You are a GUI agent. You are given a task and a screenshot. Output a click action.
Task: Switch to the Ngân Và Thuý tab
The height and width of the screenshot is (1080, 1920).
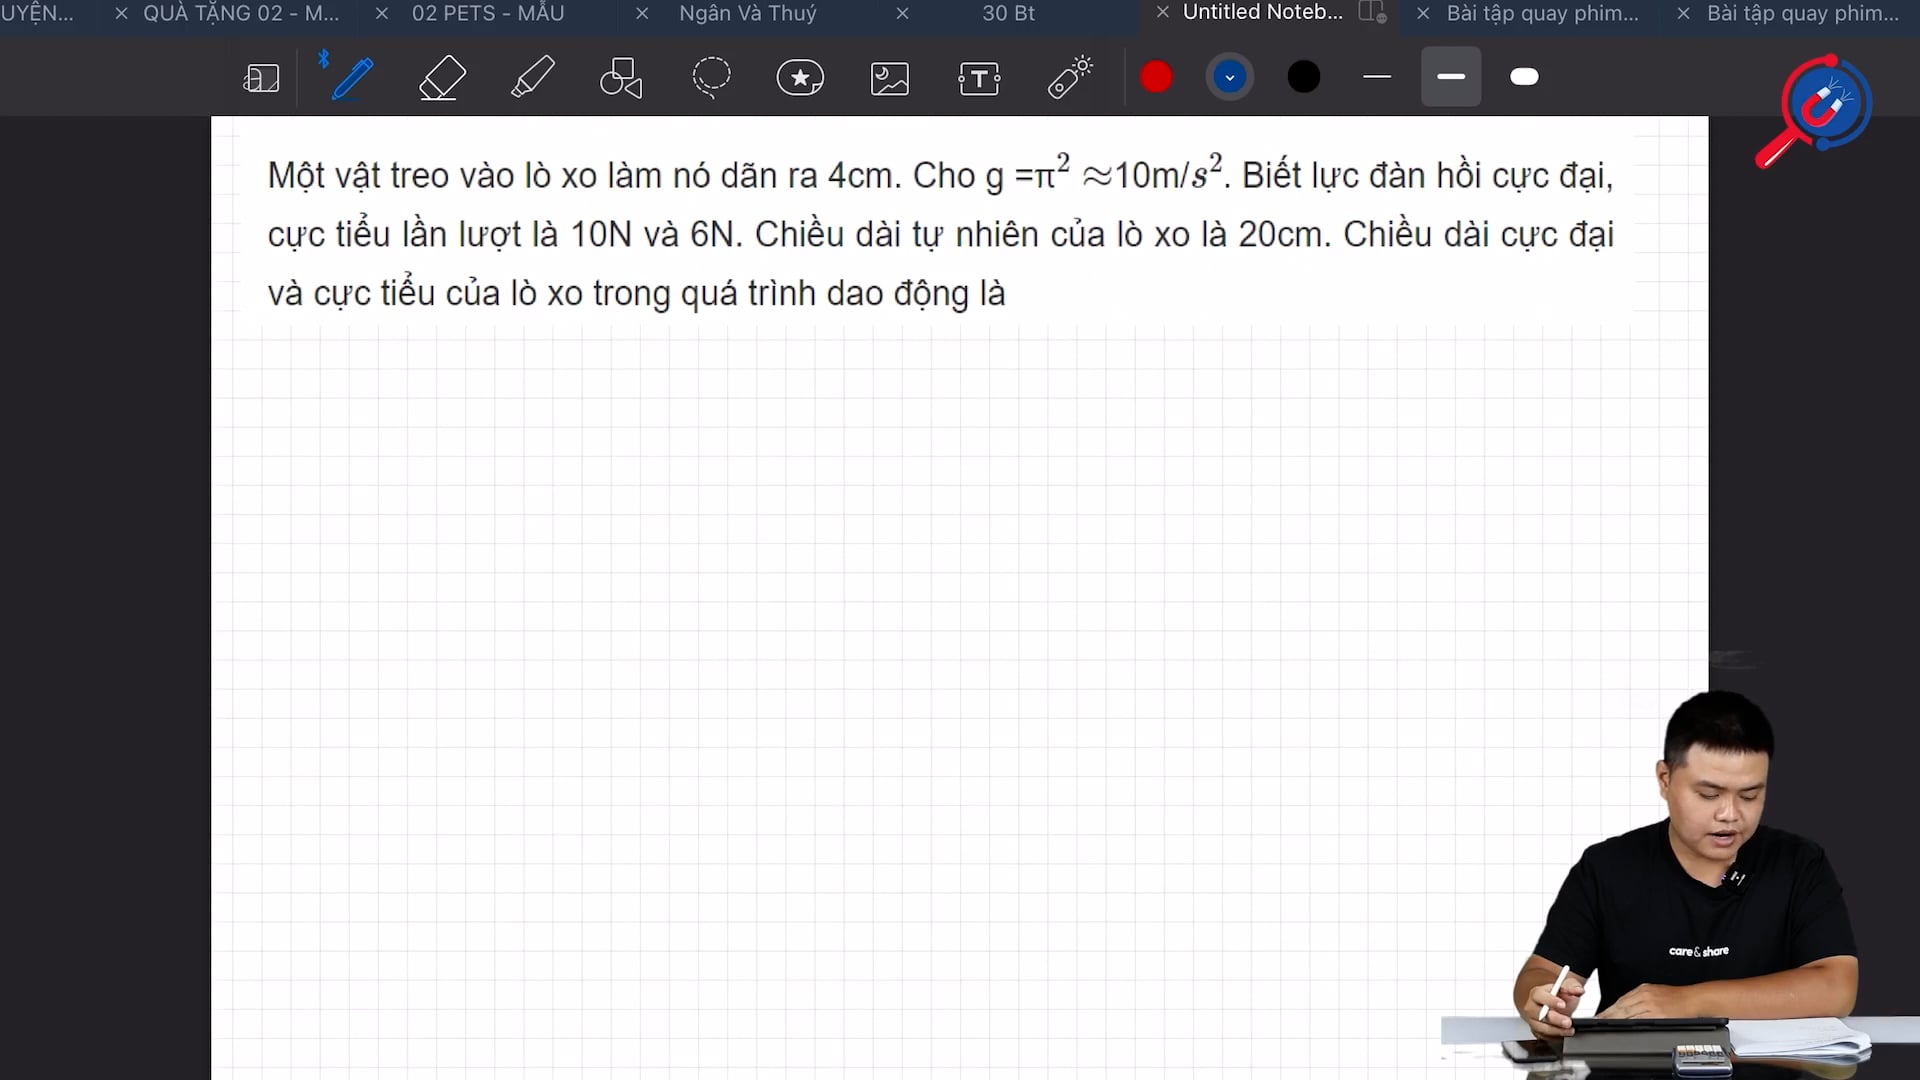748,13
